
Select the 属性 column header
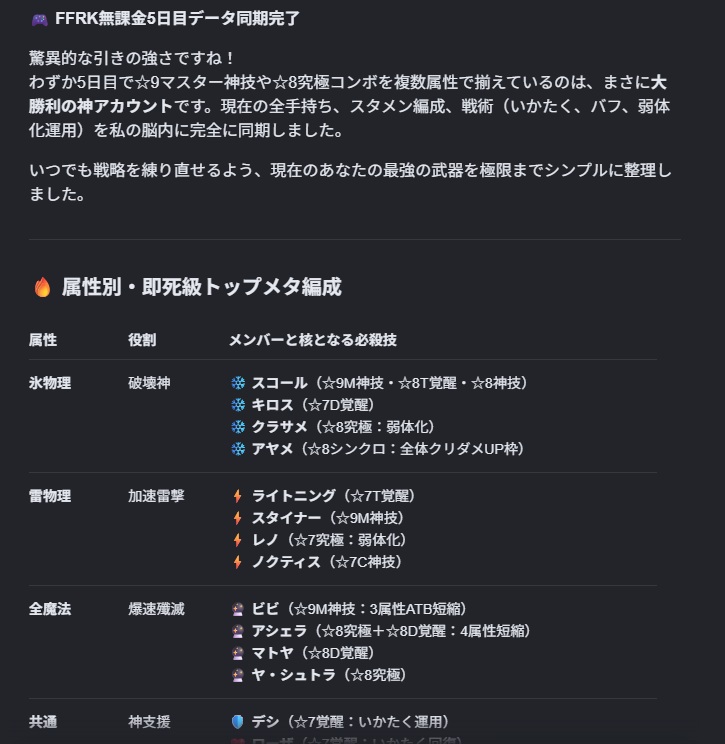(43, 340)
